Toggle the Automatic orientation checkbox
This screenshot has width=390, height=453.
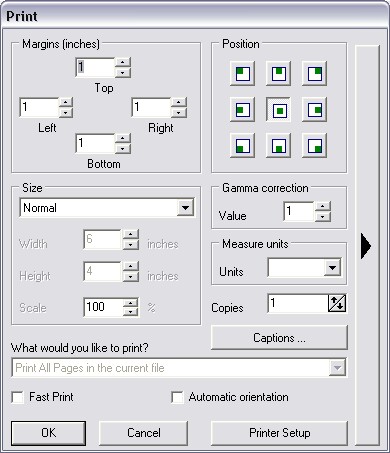pyautogui.click(x=177, y=397)
